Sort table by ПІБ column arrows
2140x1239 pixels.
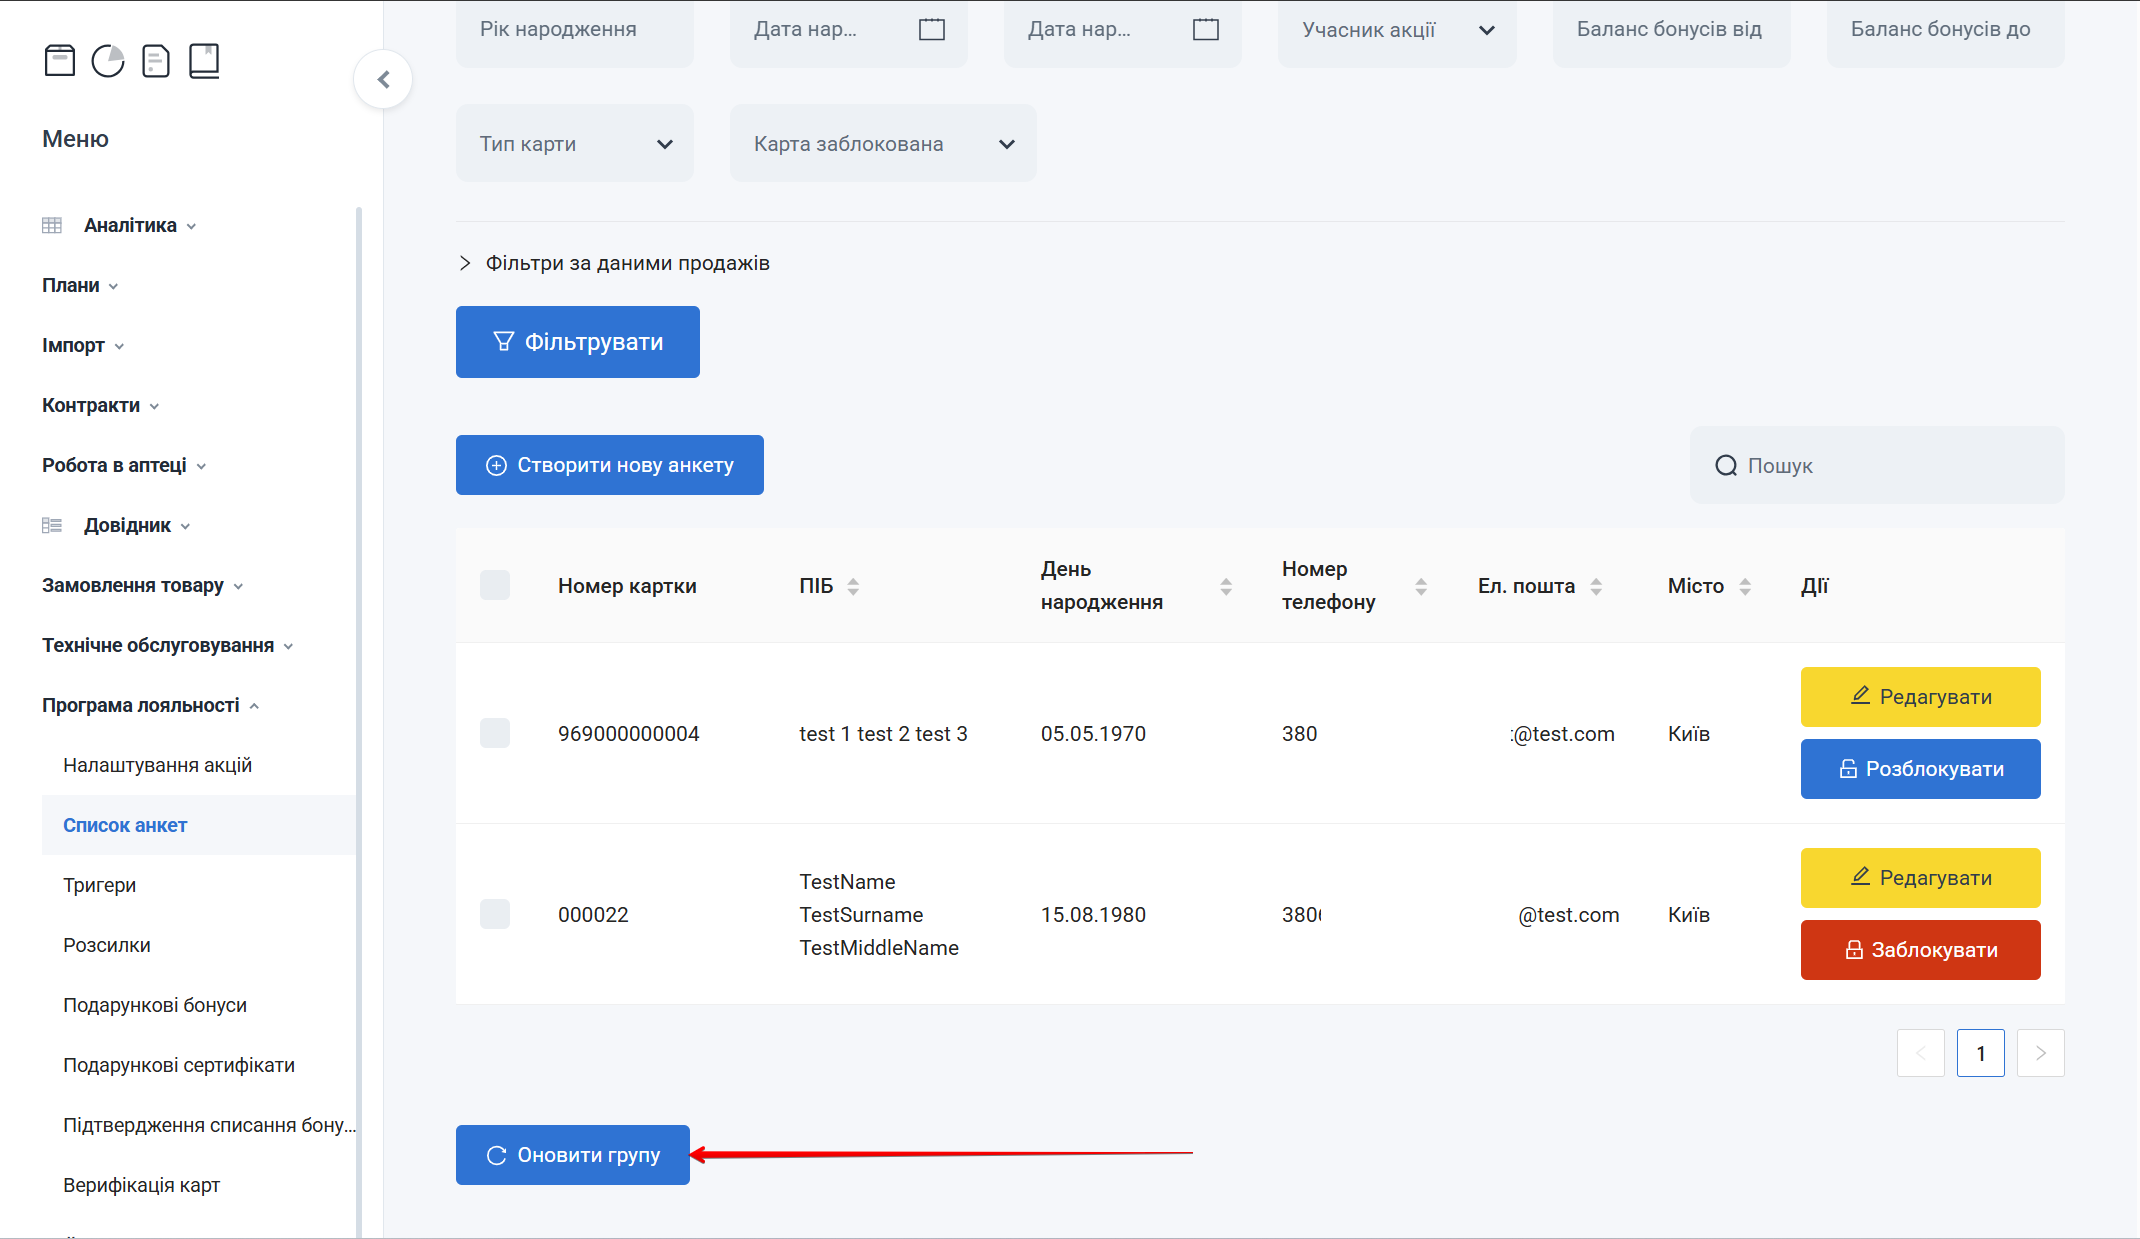pyautogui.click(x=853, y=586)
